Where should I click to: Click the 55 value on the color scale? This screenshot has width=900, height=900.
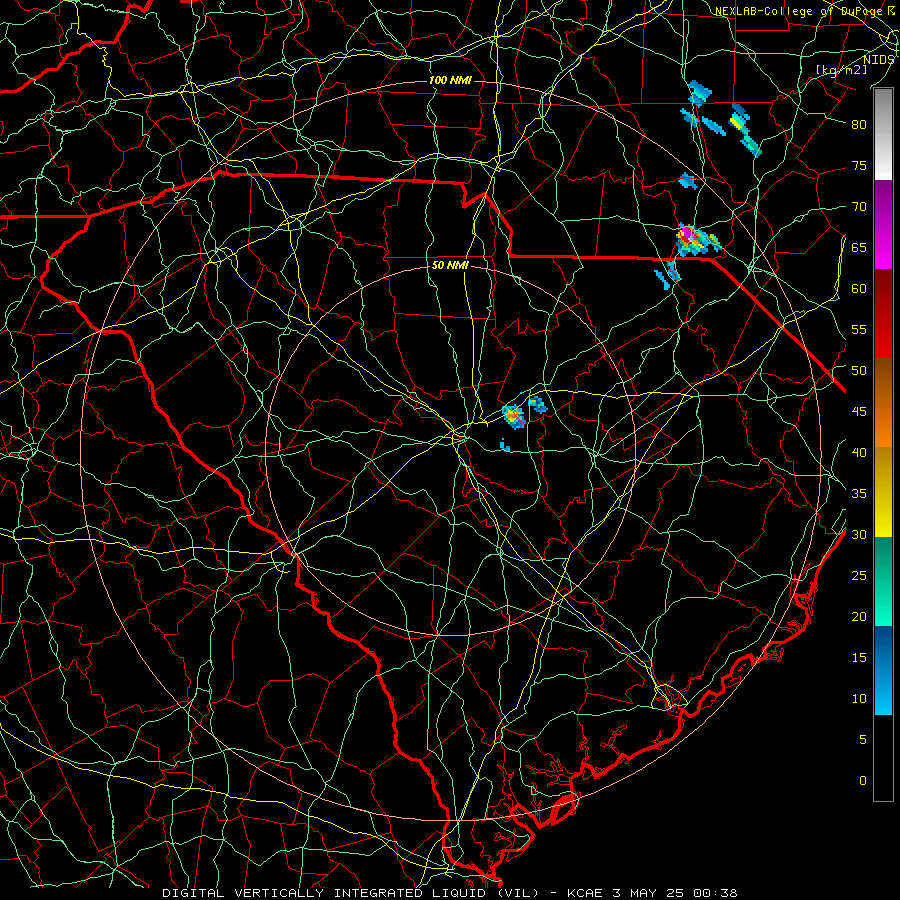tap(859, 329)
